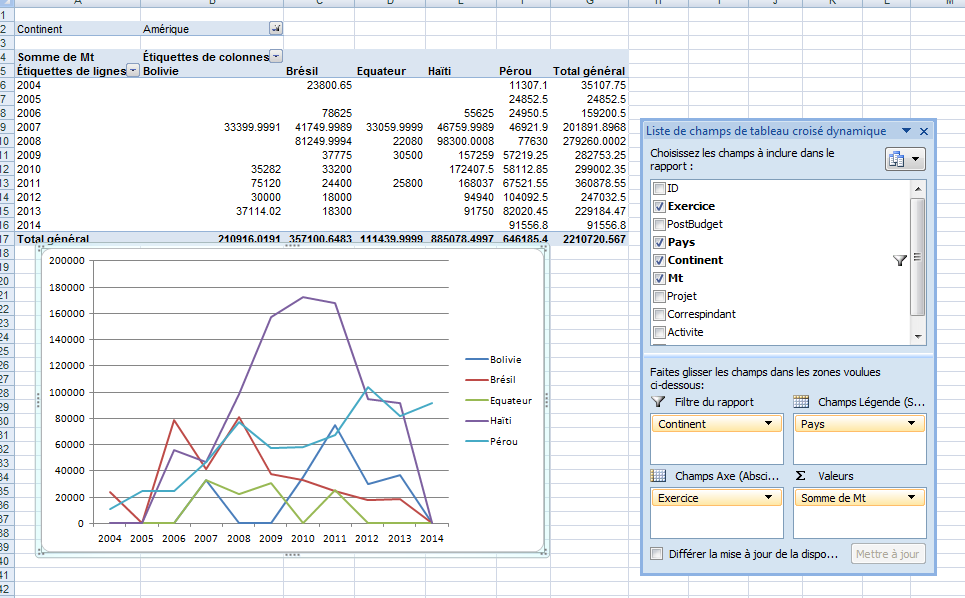Click the Mettre à jour button
Viewport: 965px width, 598px height.
pyautogui.click(x=888, y=554)
